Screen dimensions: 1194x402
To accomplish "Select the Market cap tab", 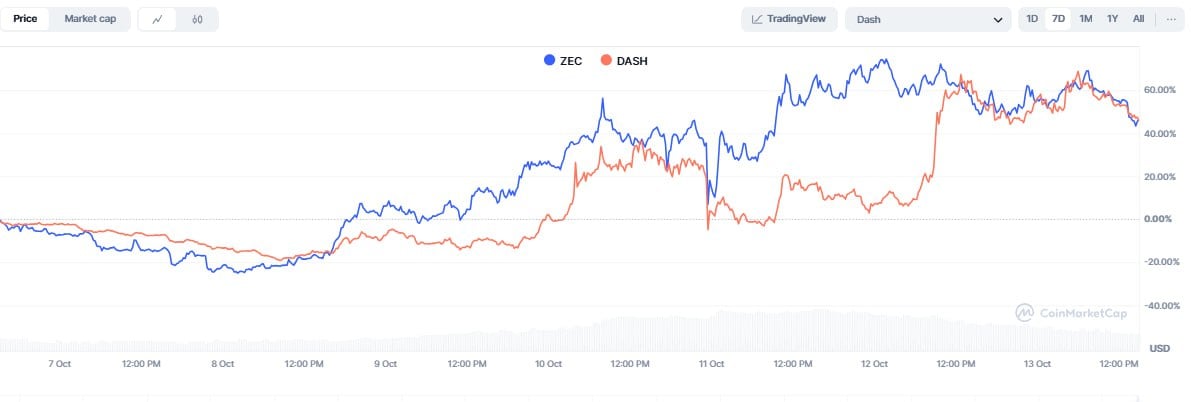I will (89, 19).
